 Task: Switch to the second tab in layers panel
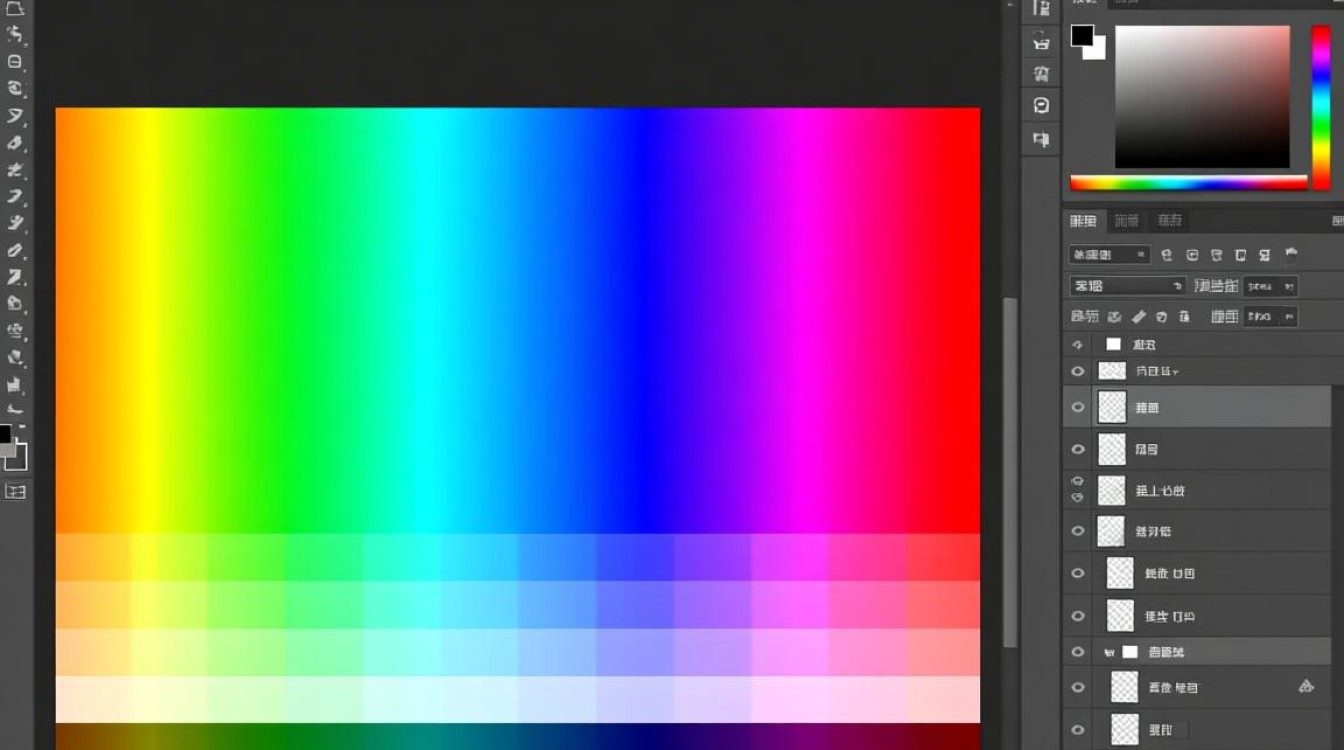click(x=1127, y=221)
